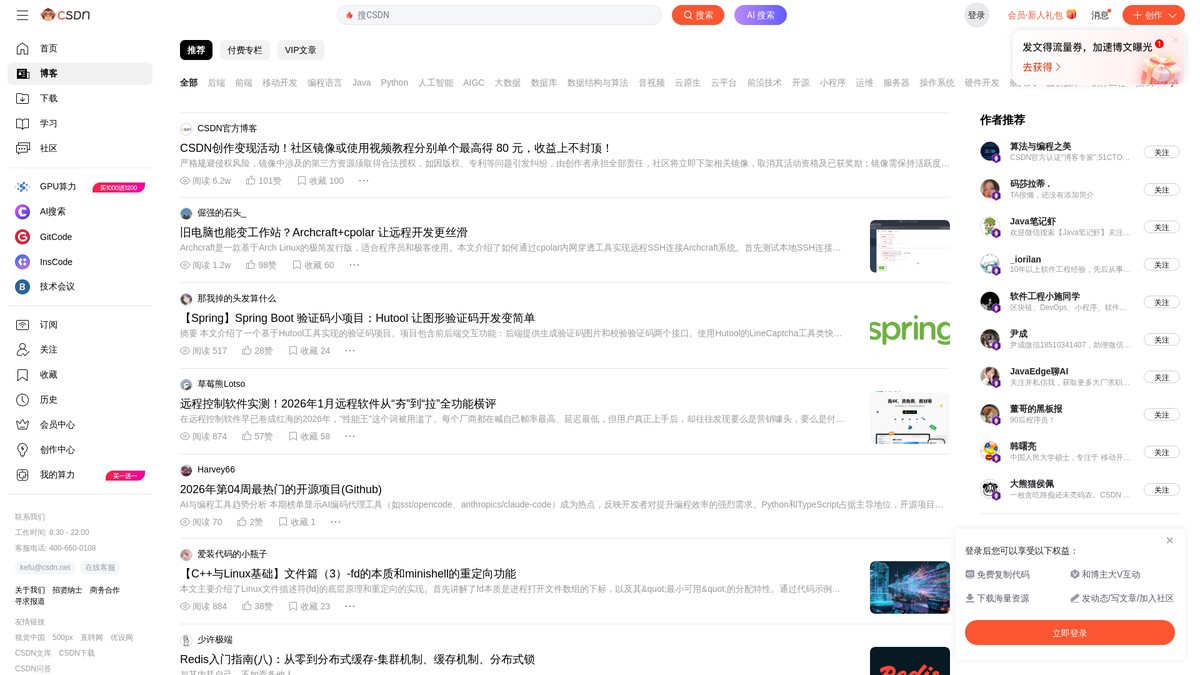Expand more categories with right arrow
1200x675 pixels.
click(1173, 83)
